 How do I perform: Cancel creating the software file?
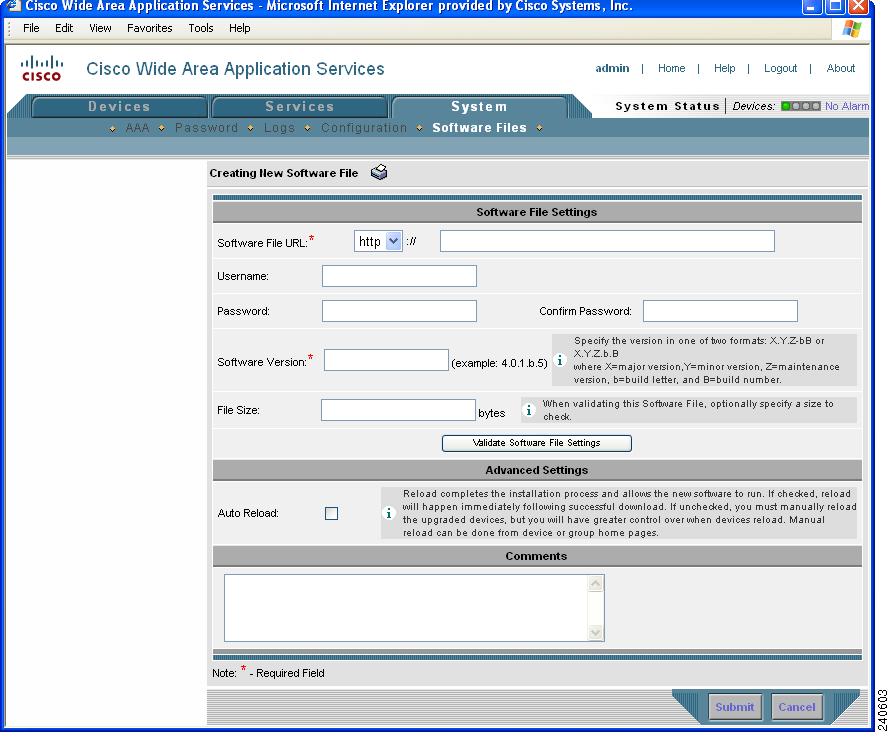coord(796,707)
